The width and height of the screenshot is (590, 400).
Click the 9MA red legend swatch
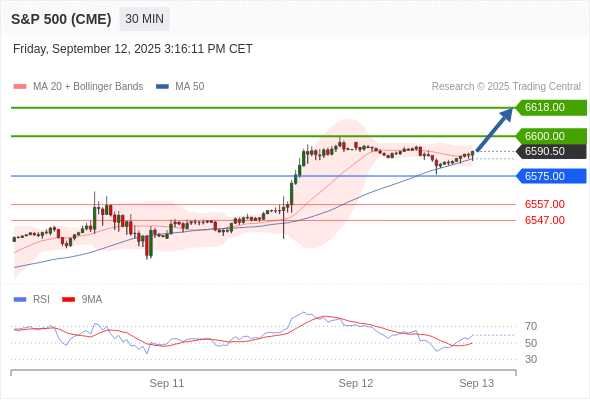[68, 300]
